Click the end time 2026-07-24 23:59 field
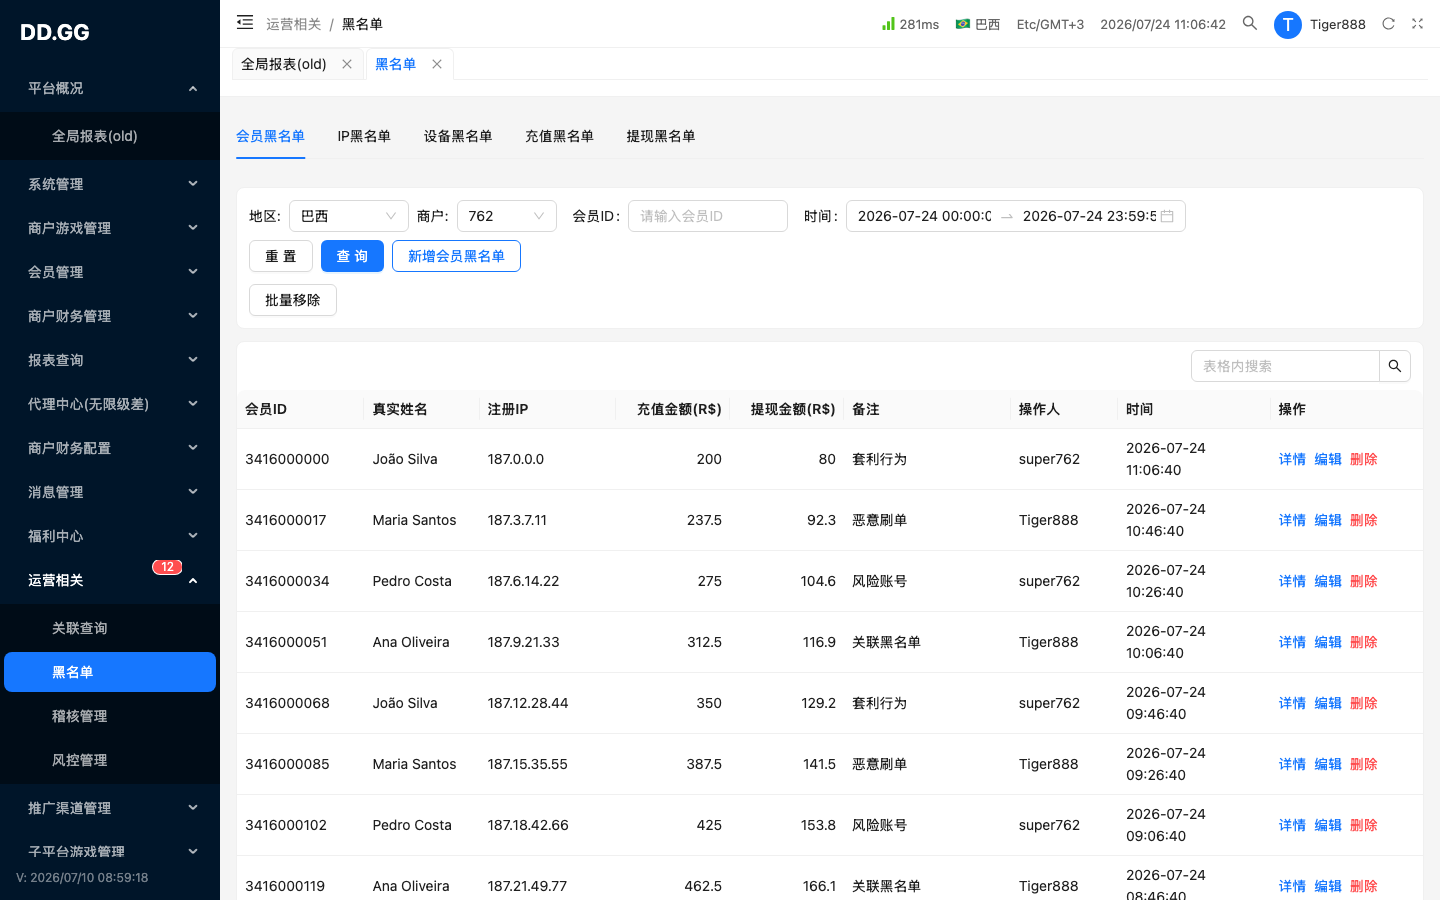 click(1089, 216)
